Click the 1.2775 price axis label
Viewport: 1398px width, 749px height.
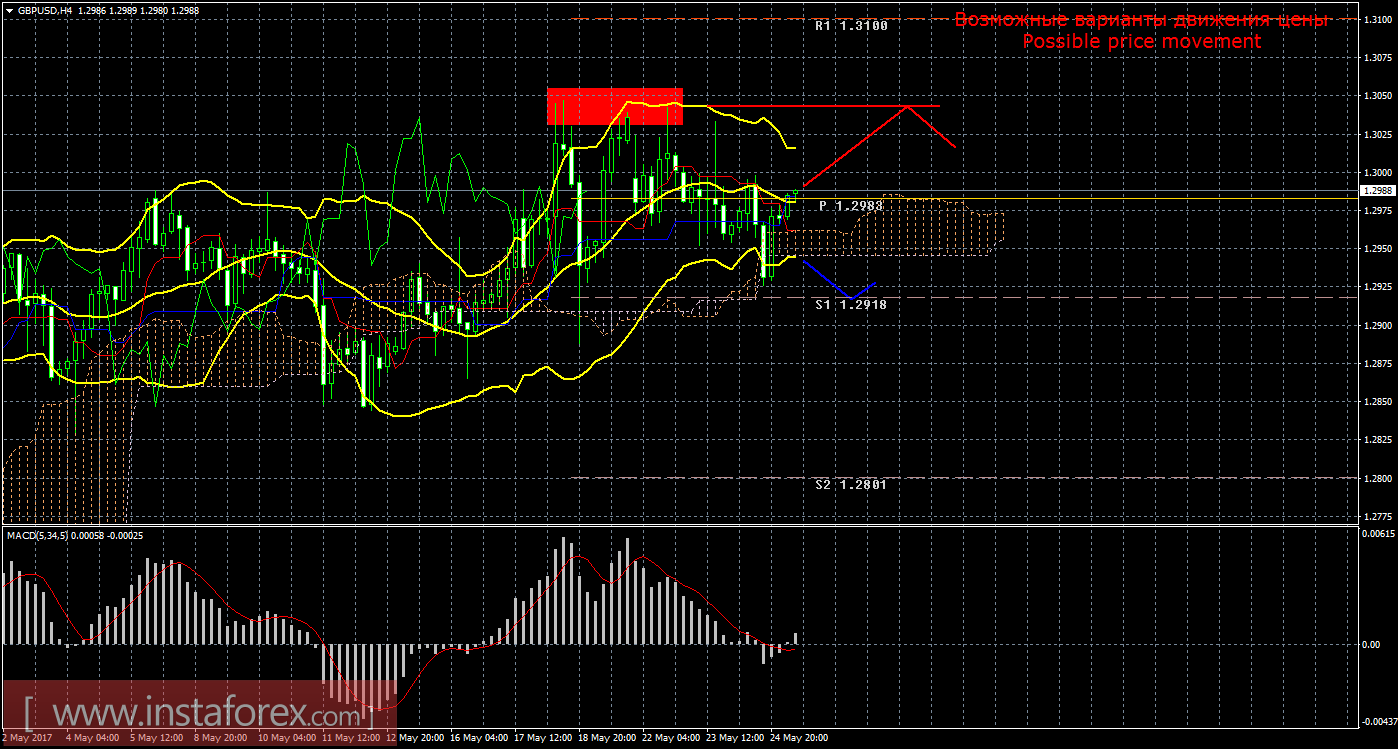1378,517
